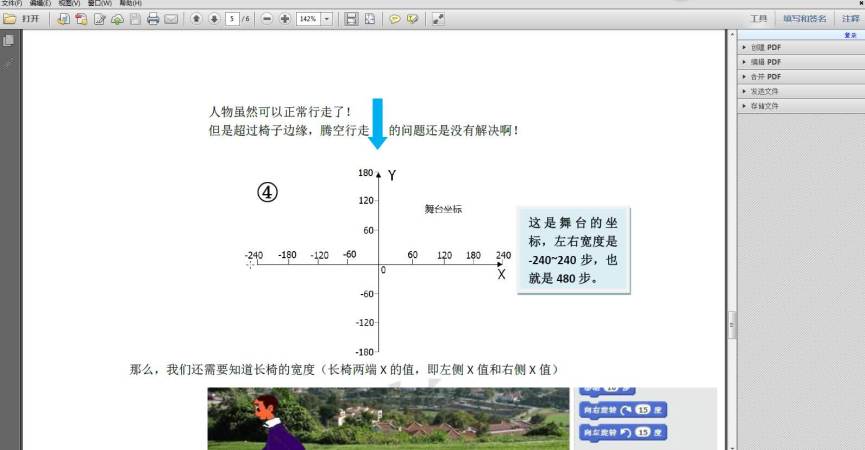The width and height of the screenshot is (865, 450).
Task: Expand the 发送文件 panel section
Action: [x=801, y=91]
